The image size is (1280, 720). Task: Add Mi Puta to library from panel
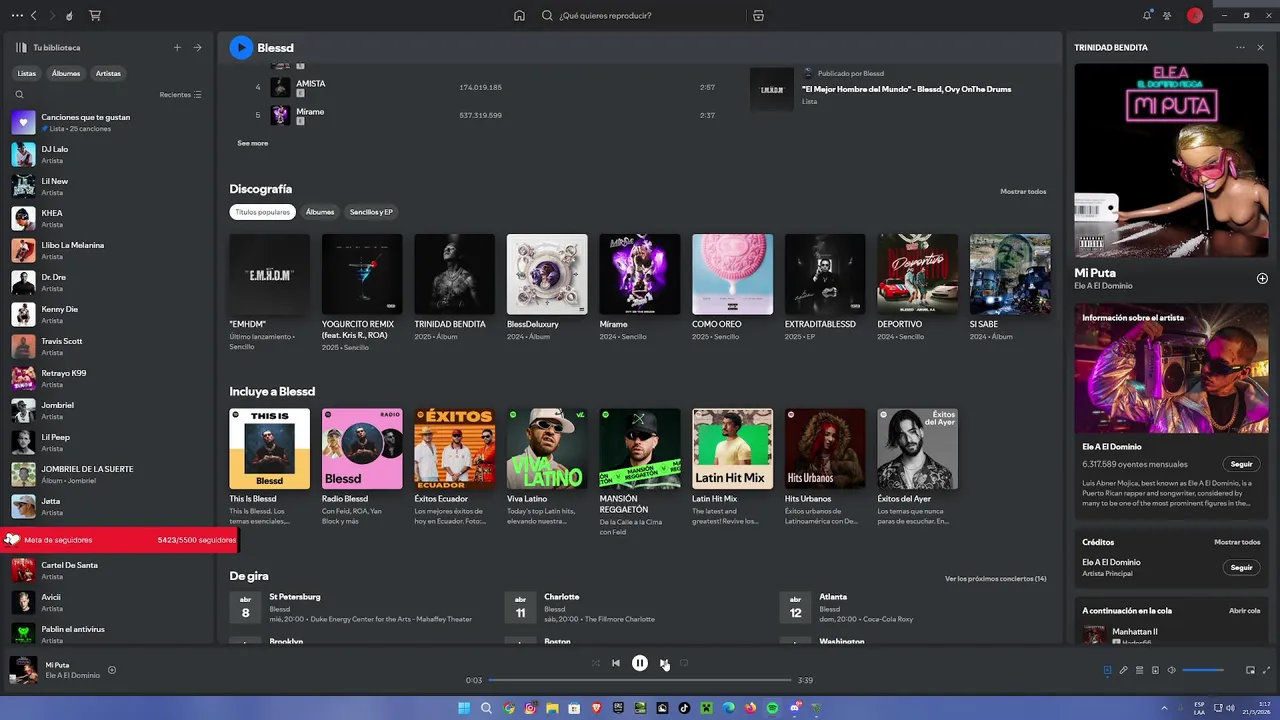tap(1262, 279)
